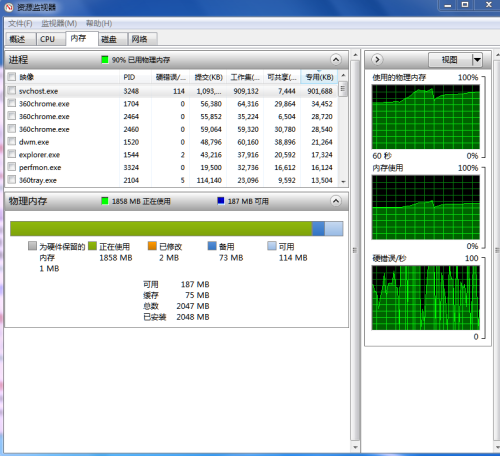The image size is (500, 456).
Task: Click the blue 187 MB available indicator
Action: (221, 201)
